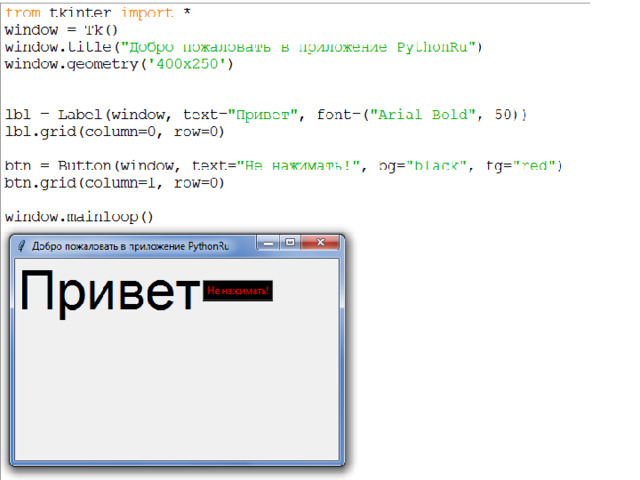Click the Tk feather icon in title bar
This screenshot has height=480, width=640.
(21, 245)
